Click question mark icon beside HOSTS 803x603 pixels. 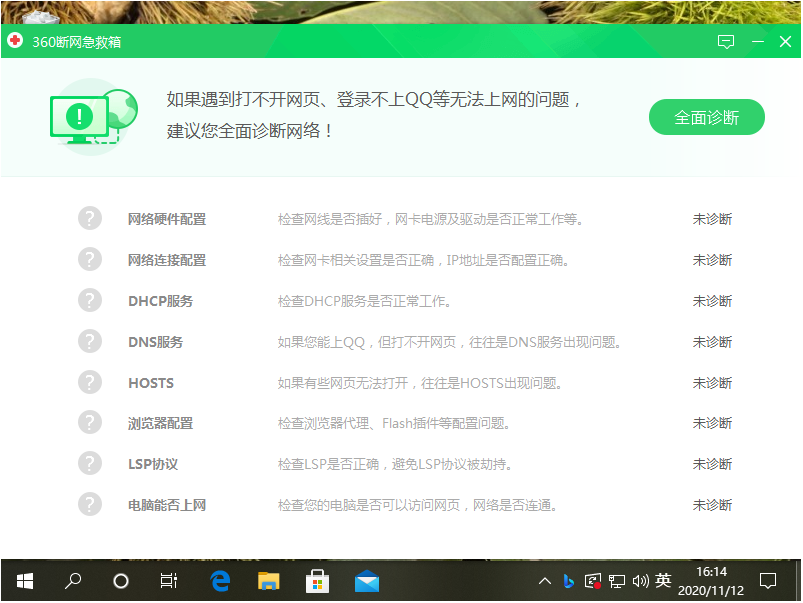point(90,382)
